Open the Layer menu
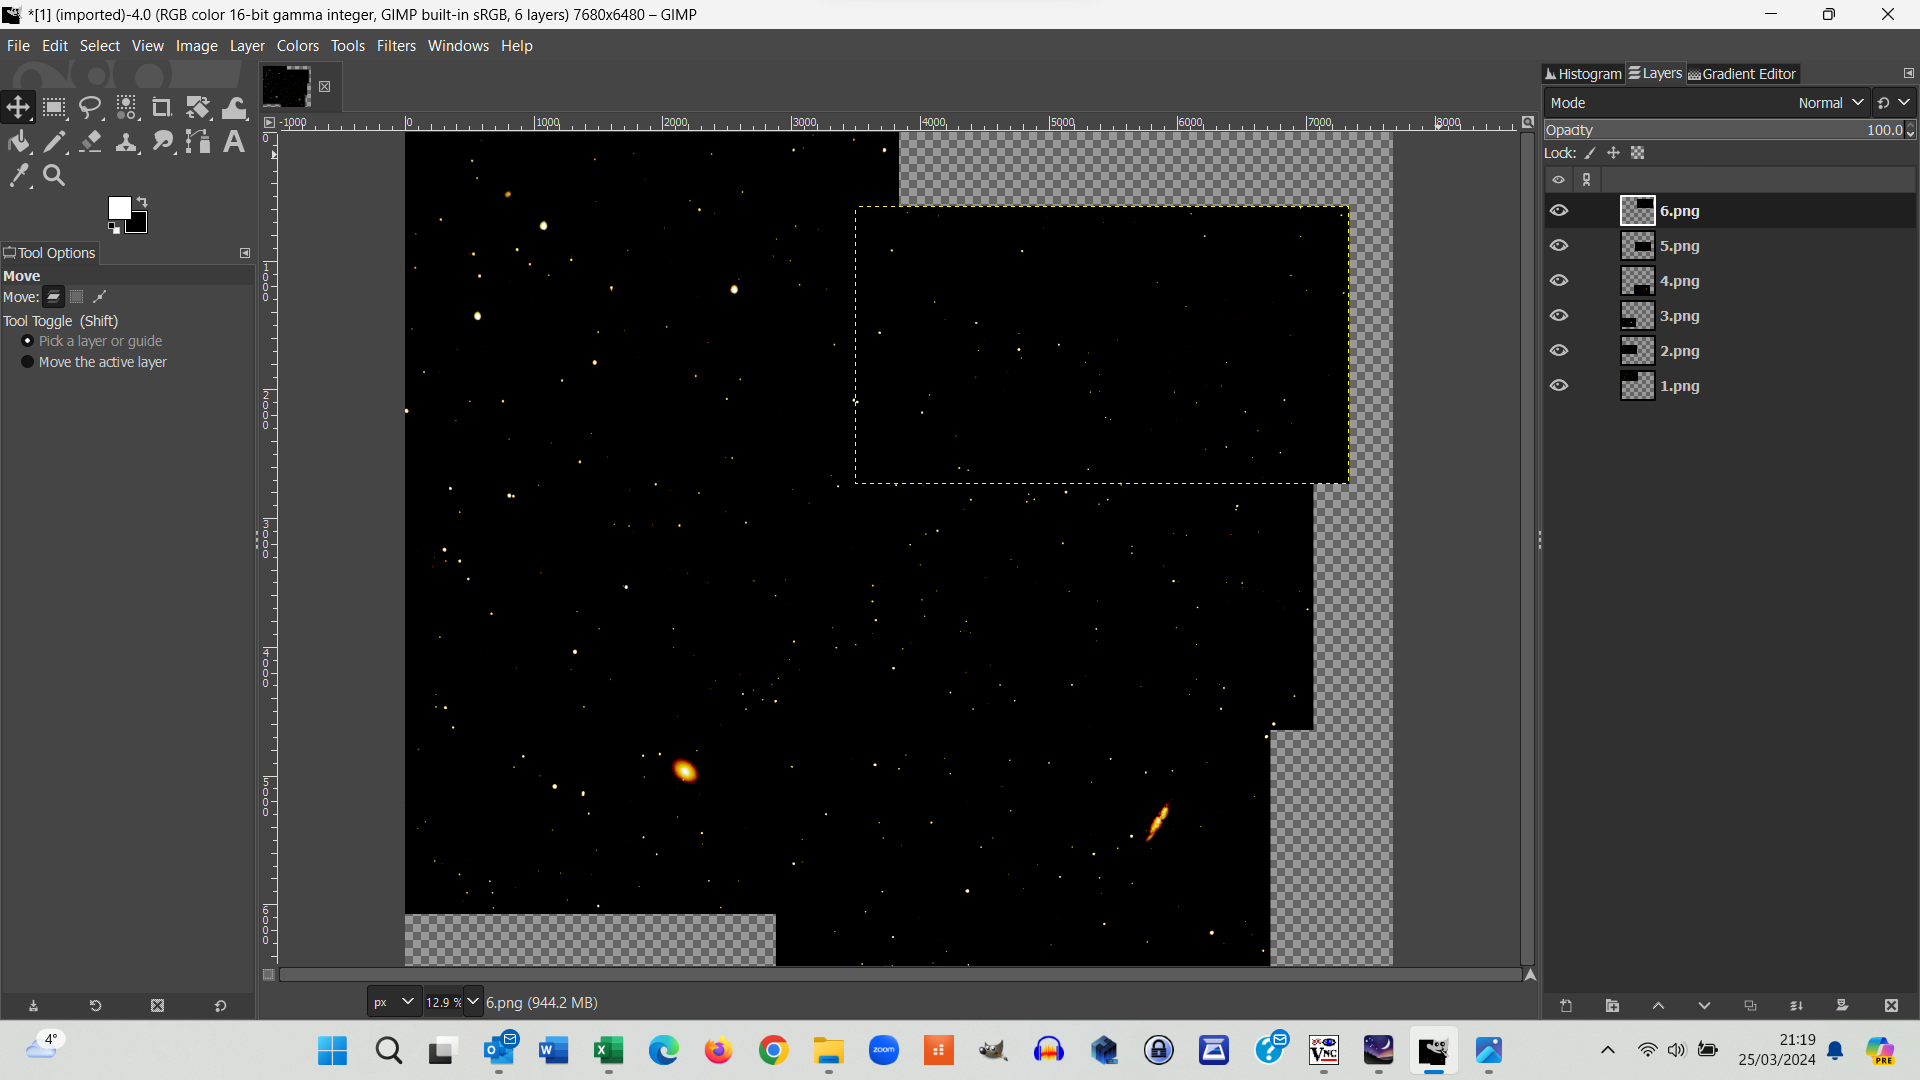The width and height of the screenshot is (1920, 1080). [247, 46]
